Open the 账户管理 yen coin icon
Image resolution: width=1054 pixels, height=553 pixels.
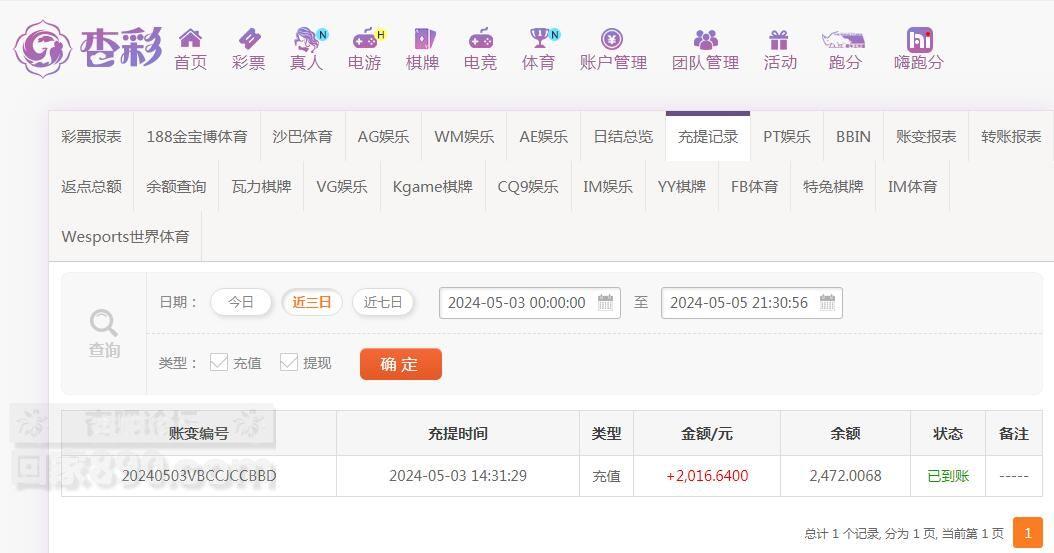click(612, 39)
